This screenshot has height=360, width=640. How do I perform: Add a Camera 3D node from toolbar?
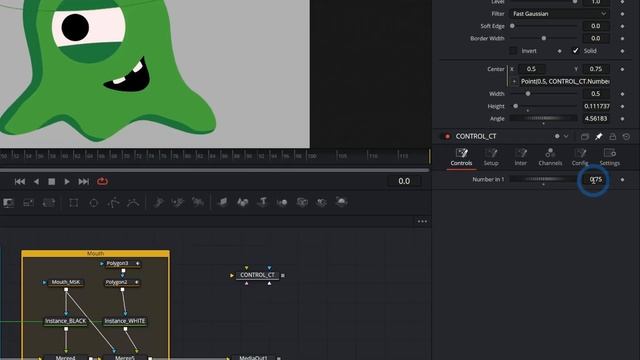click(302, 202)
